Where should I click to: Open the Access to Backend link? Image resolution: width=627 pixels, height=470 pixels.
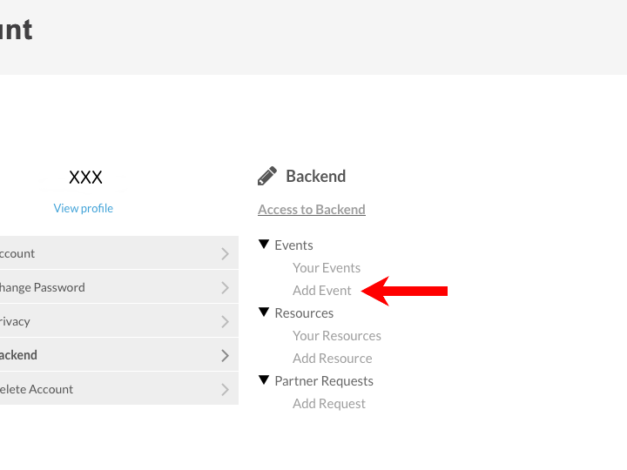pyautogui.click(x=311, y=210)
